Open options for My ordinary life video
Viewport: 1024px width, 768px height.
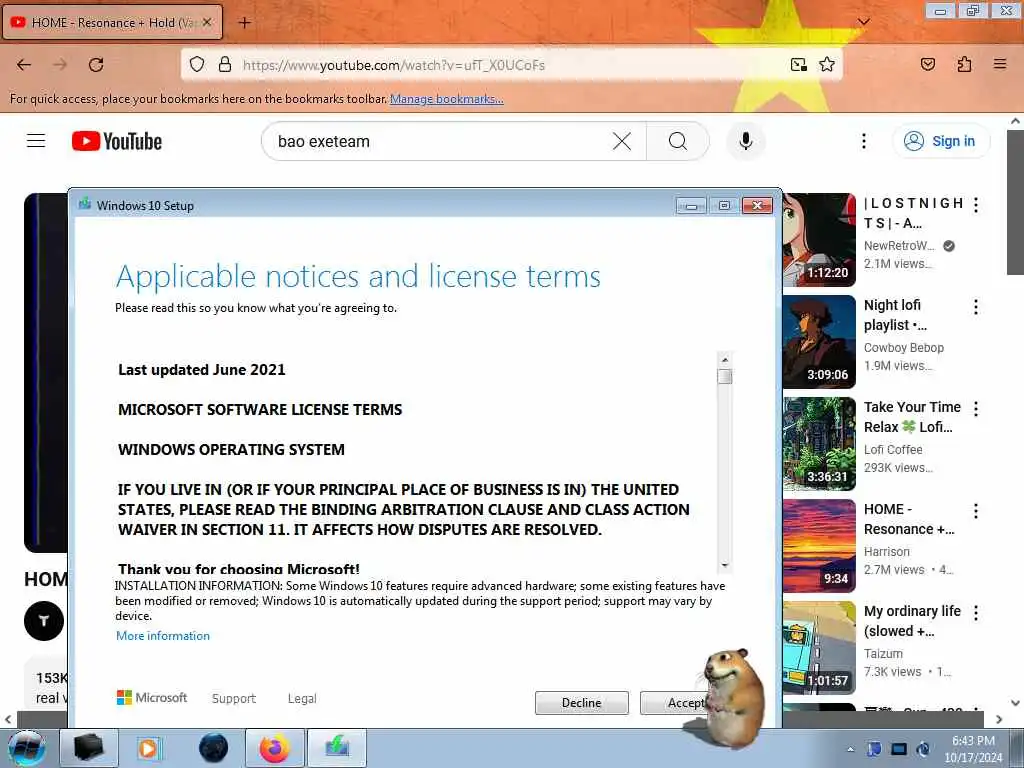coord(976,613)
